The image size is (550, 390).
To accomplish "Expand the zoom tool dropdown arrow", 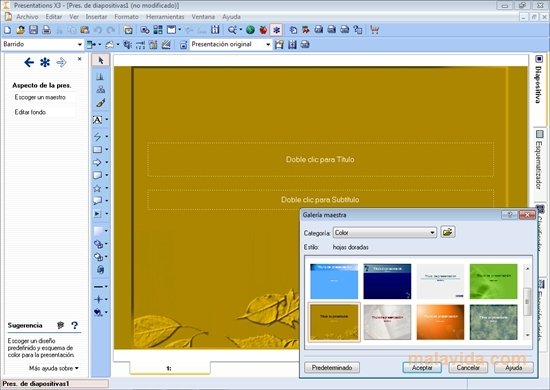I will (241, 30).
